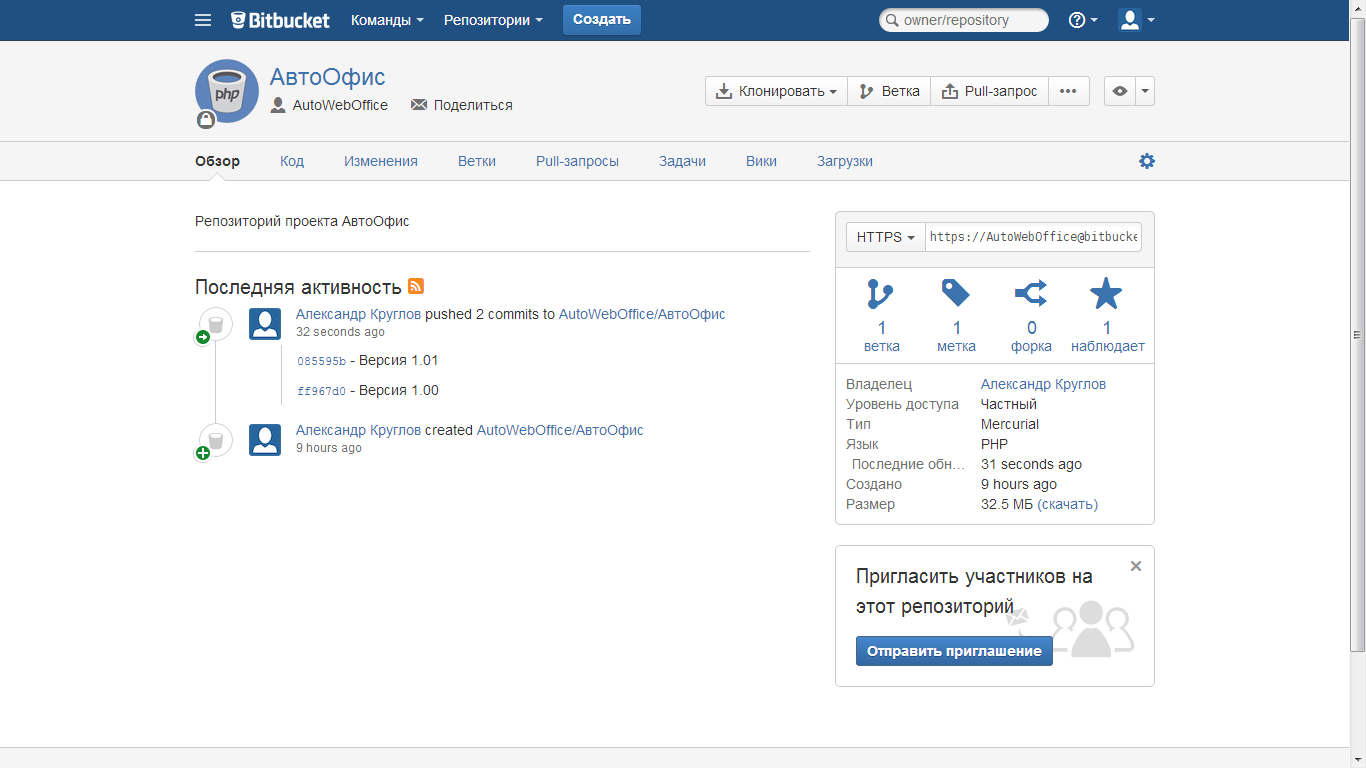Click the 'Версия 1.01' commit message
Screen dimensions: 1366x768
coord(399,360)
